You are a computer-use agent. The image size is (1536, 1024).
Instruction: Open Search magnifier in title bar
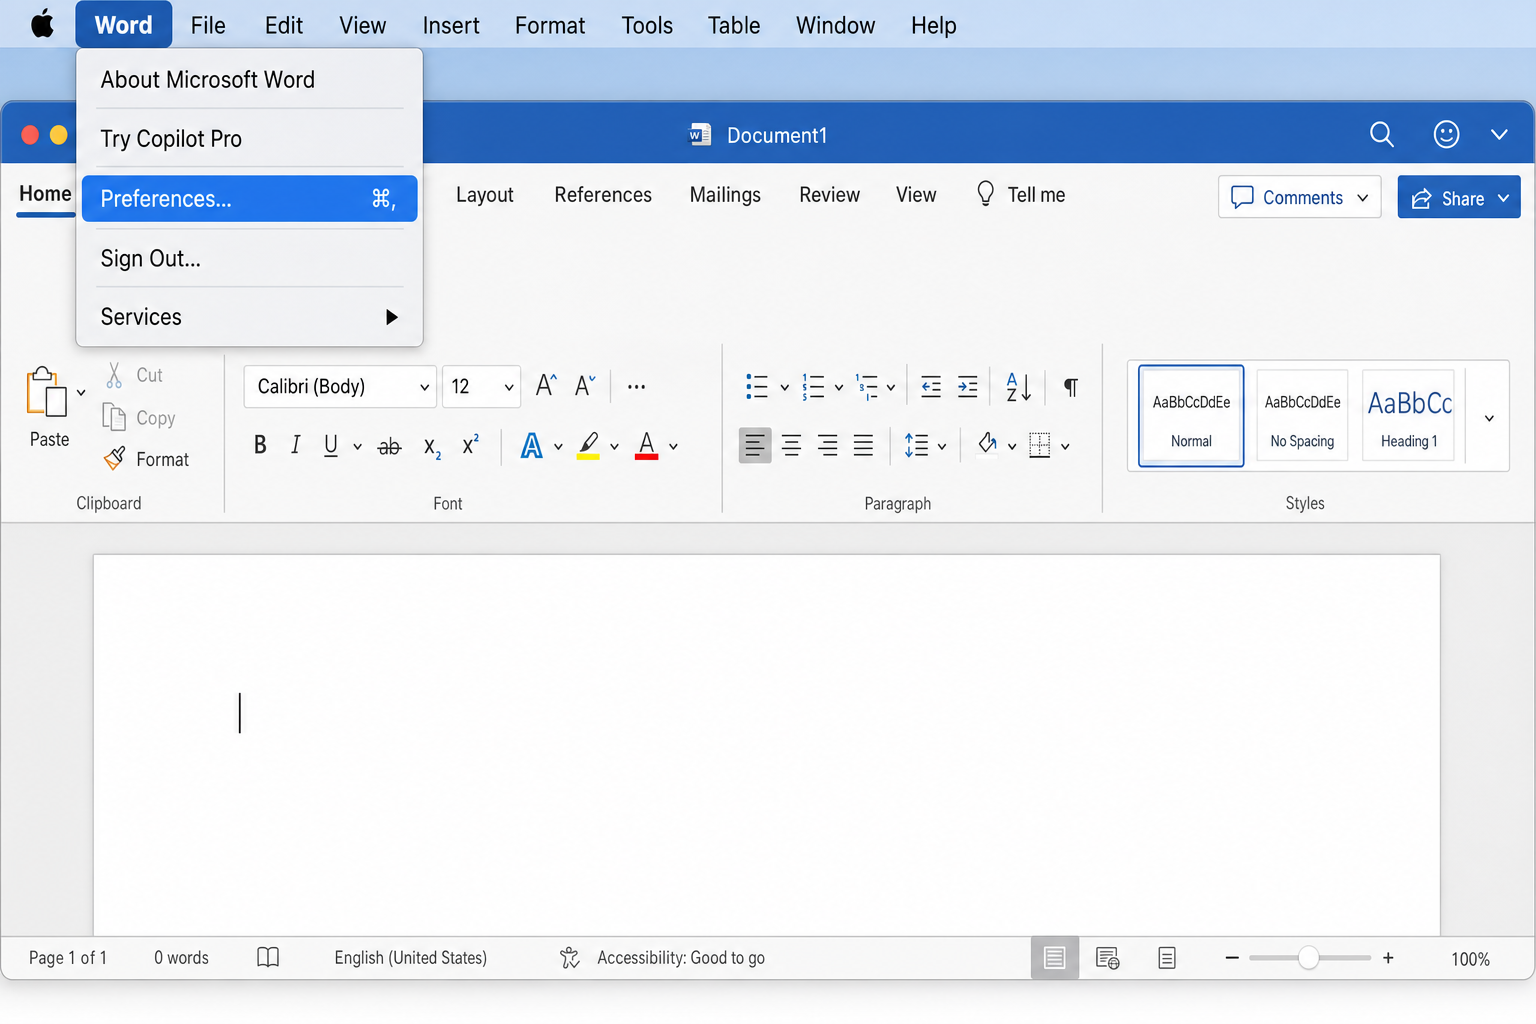click(x=1382, y=134)
